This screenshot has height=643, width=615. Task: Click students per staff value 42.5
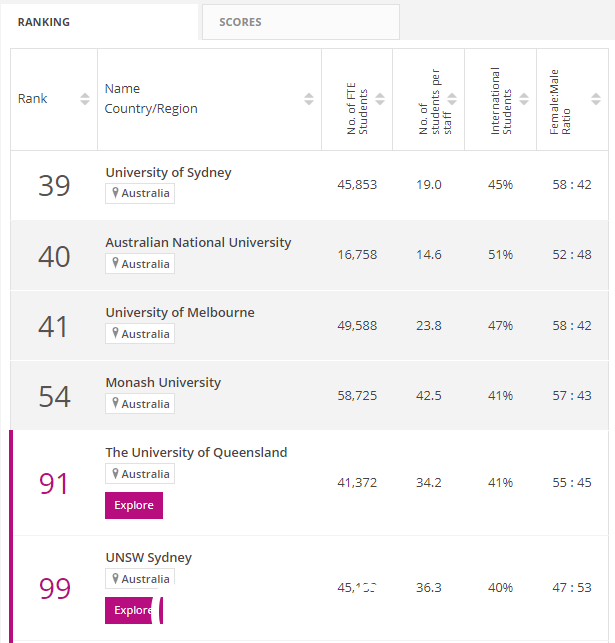point(429,396)
